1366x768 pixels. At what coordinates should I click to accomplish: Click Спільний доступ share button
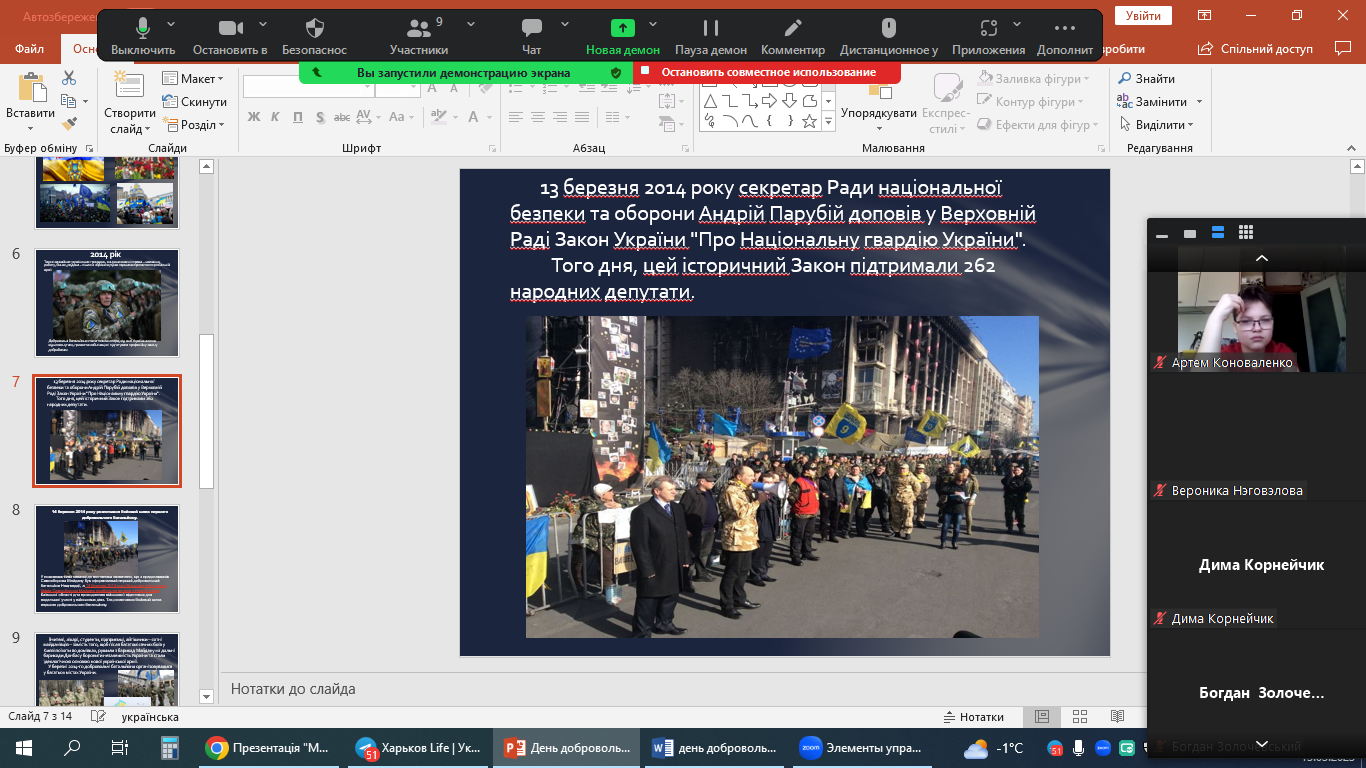click(x=1257, y=48)
